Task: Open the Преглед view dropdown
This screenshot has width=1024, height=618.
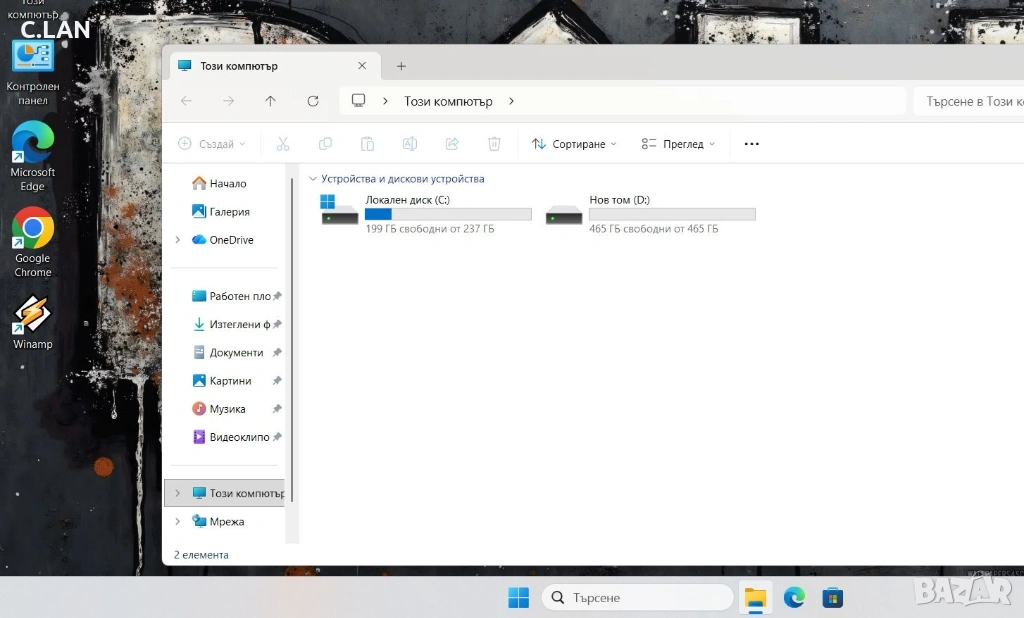Action: (x=679, y=144)
